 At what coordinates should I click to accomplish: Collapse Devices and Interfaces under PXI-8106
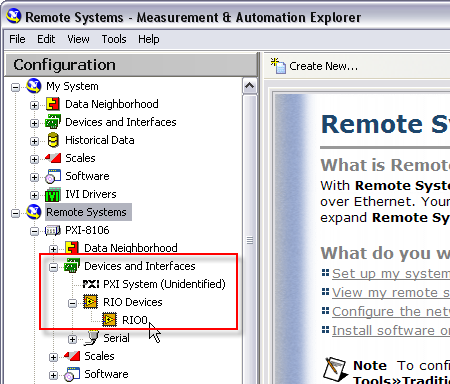[53, 267]
